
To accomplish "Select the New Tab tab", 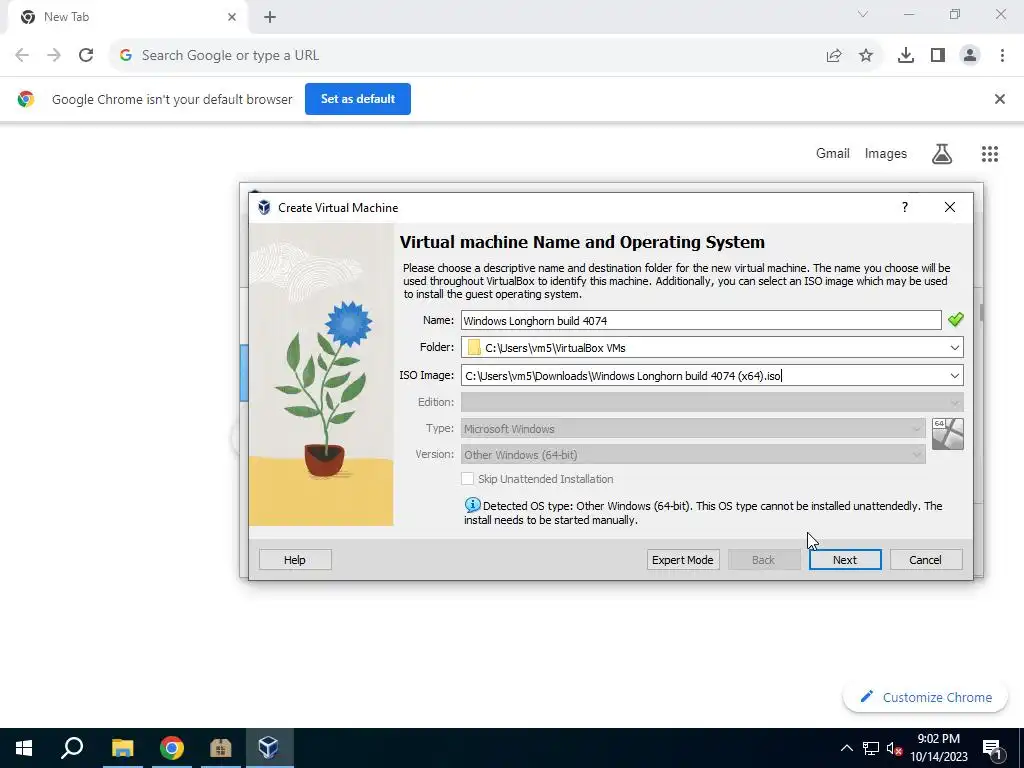I will [127, 17].
